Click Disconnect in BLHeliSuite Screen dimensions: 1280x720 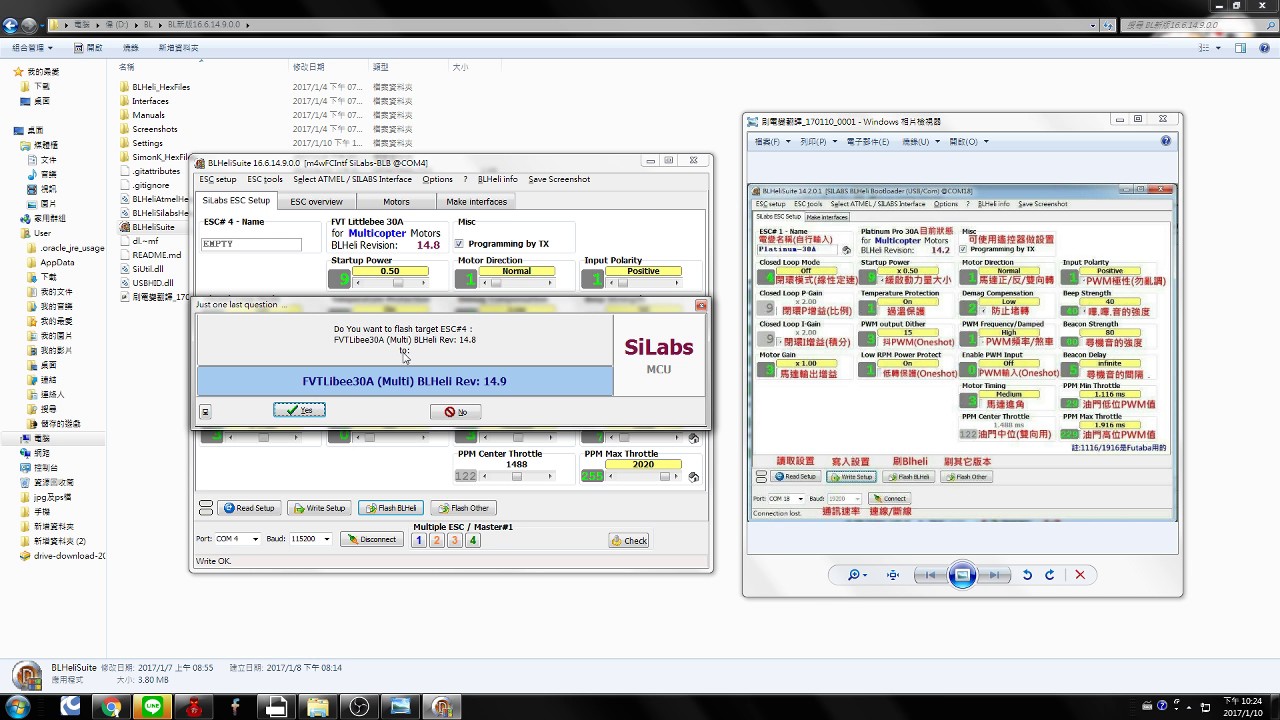(x=372, y=540)
